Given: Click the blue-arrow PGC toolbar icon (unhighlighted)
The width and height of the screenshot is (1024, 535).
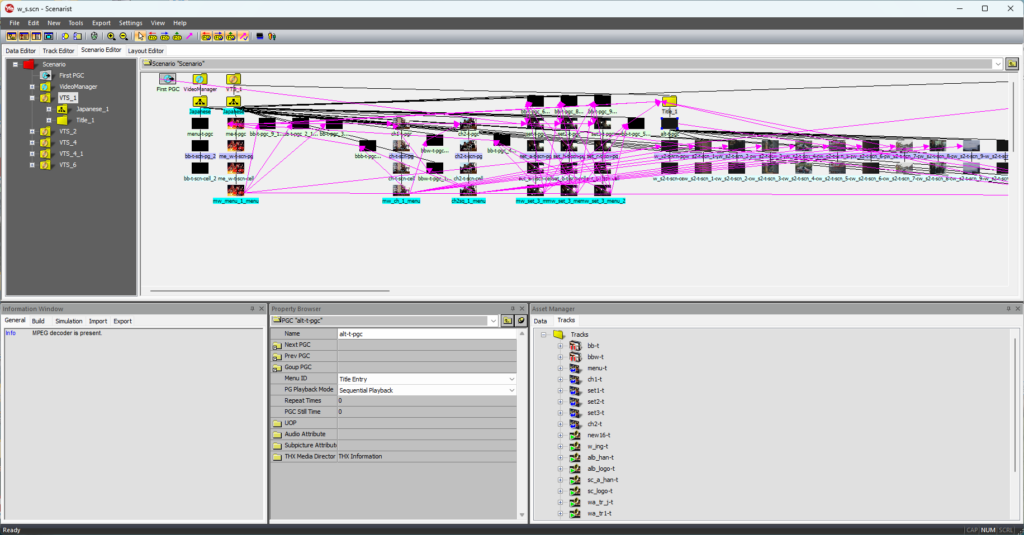Looking at the screenshot, I should [165, 37].
